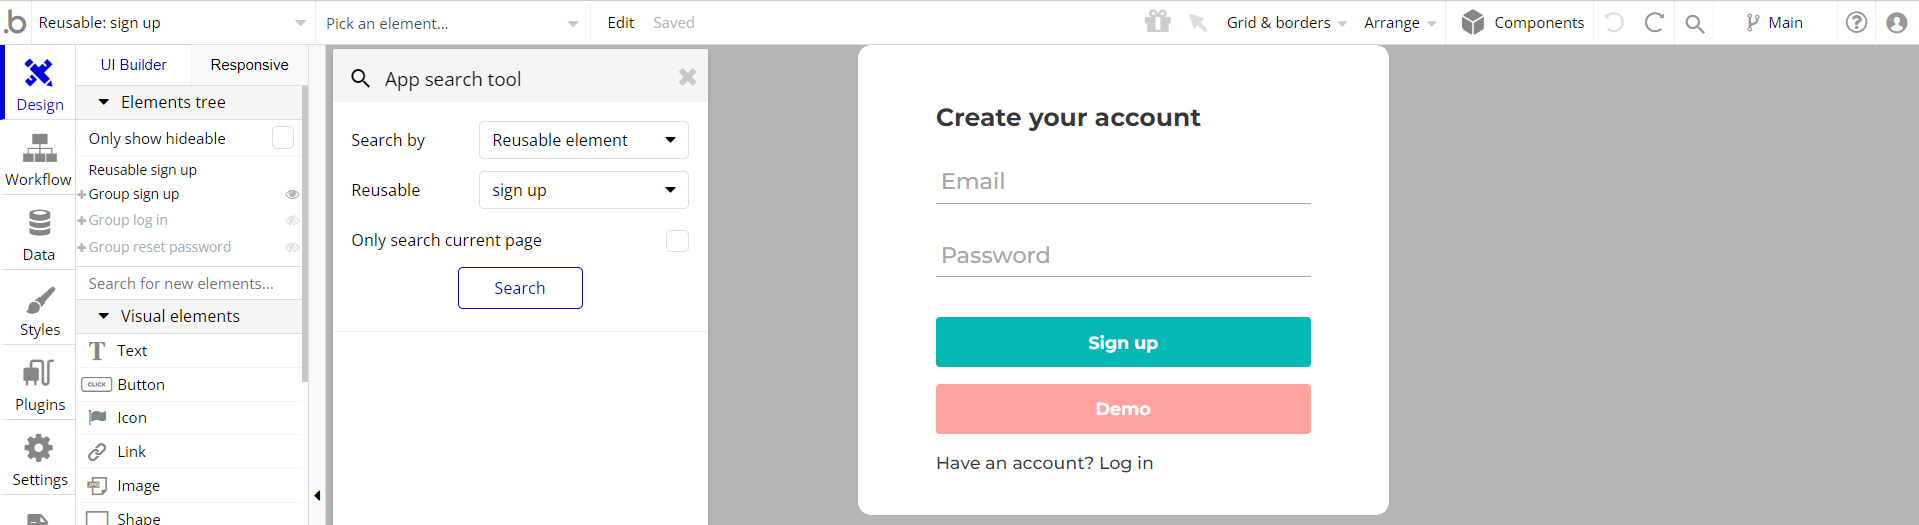Open the Styles brush icon
Viewport: 1919px width, 525px height.
coord(40,299)
